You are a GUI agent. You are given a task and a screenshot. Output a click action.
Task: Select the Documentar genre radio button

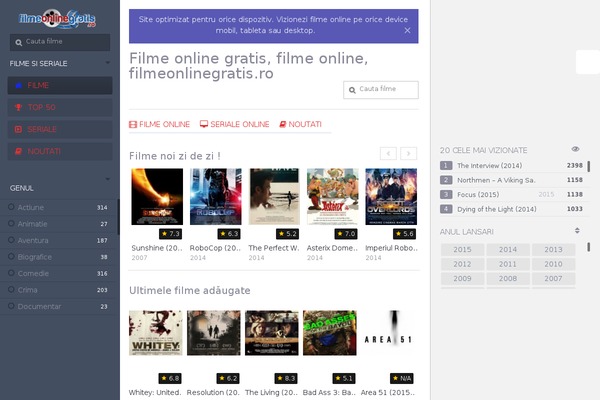coord(11,306)
